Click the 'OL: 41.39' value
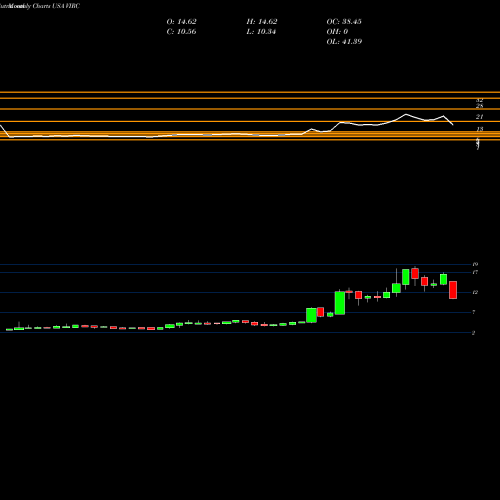 click(344, 42)
